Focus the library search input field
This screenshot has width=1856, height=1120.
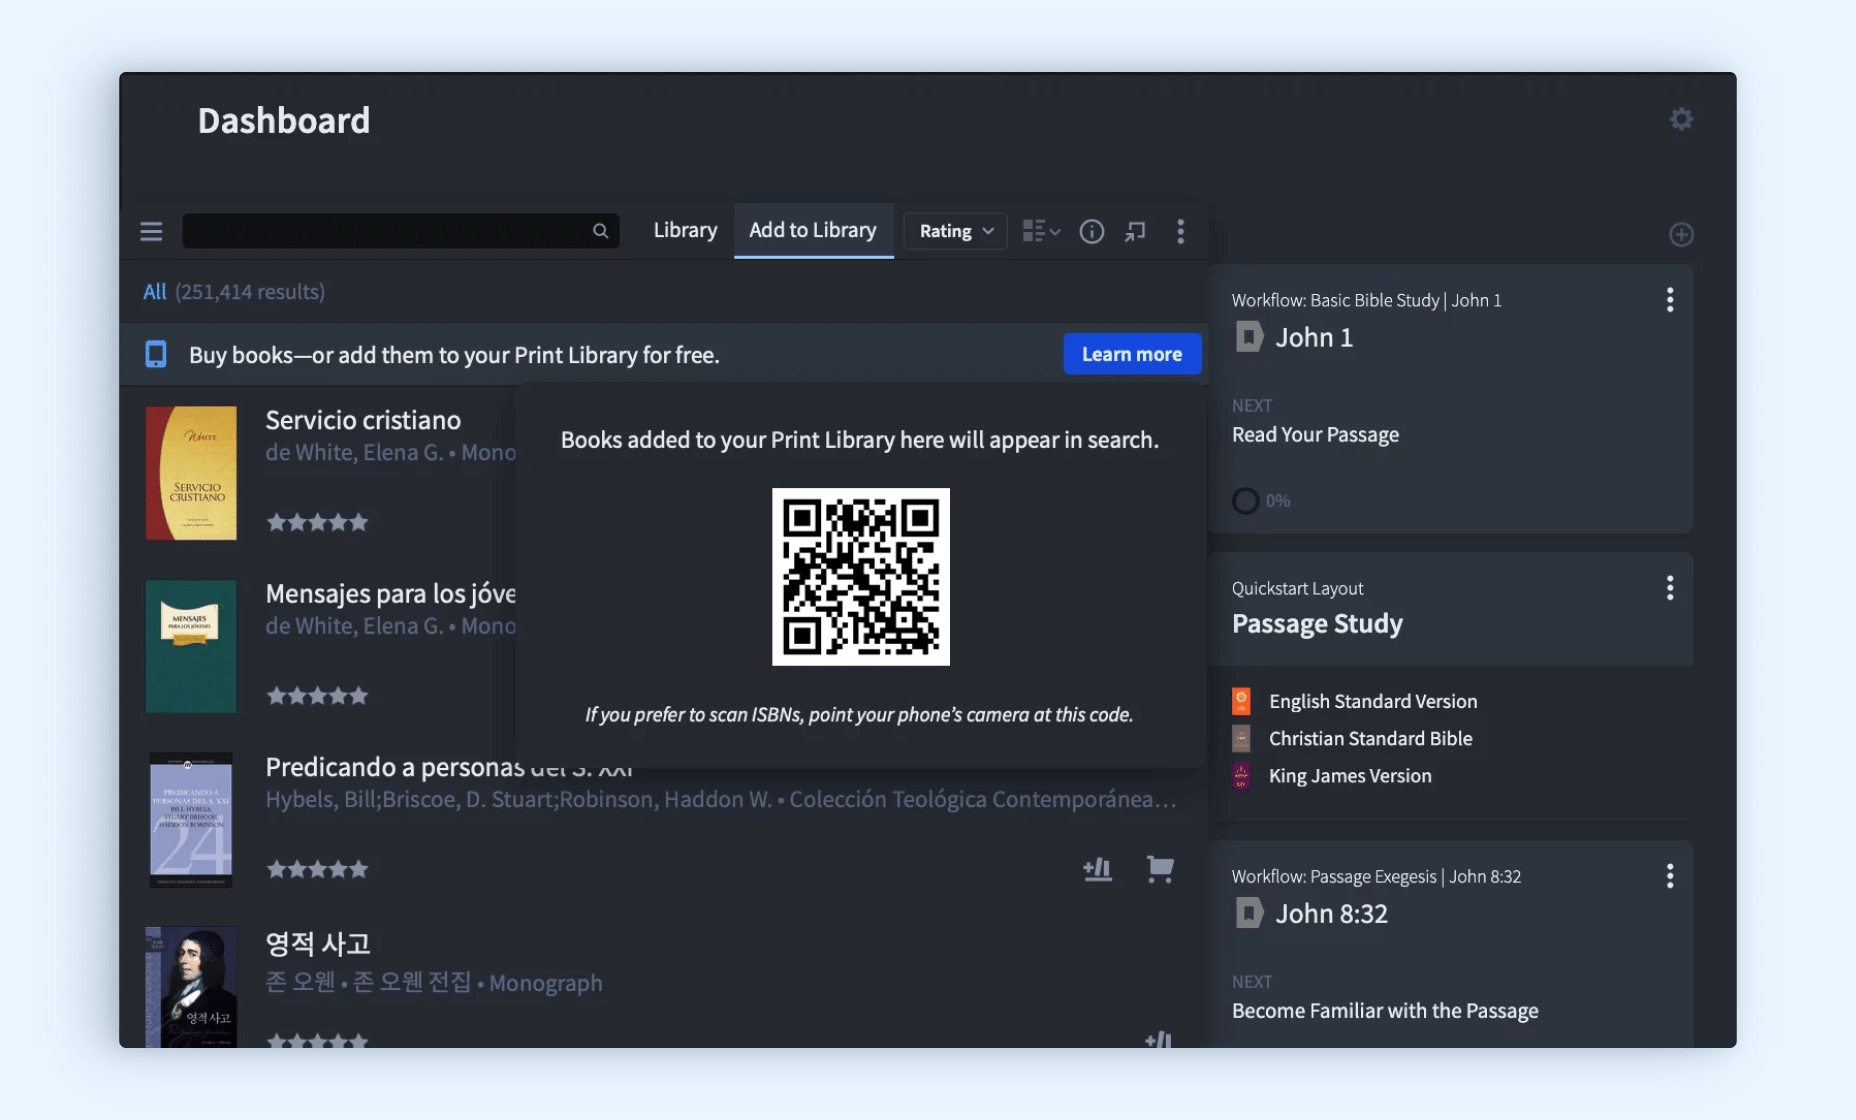pos(400,231)
